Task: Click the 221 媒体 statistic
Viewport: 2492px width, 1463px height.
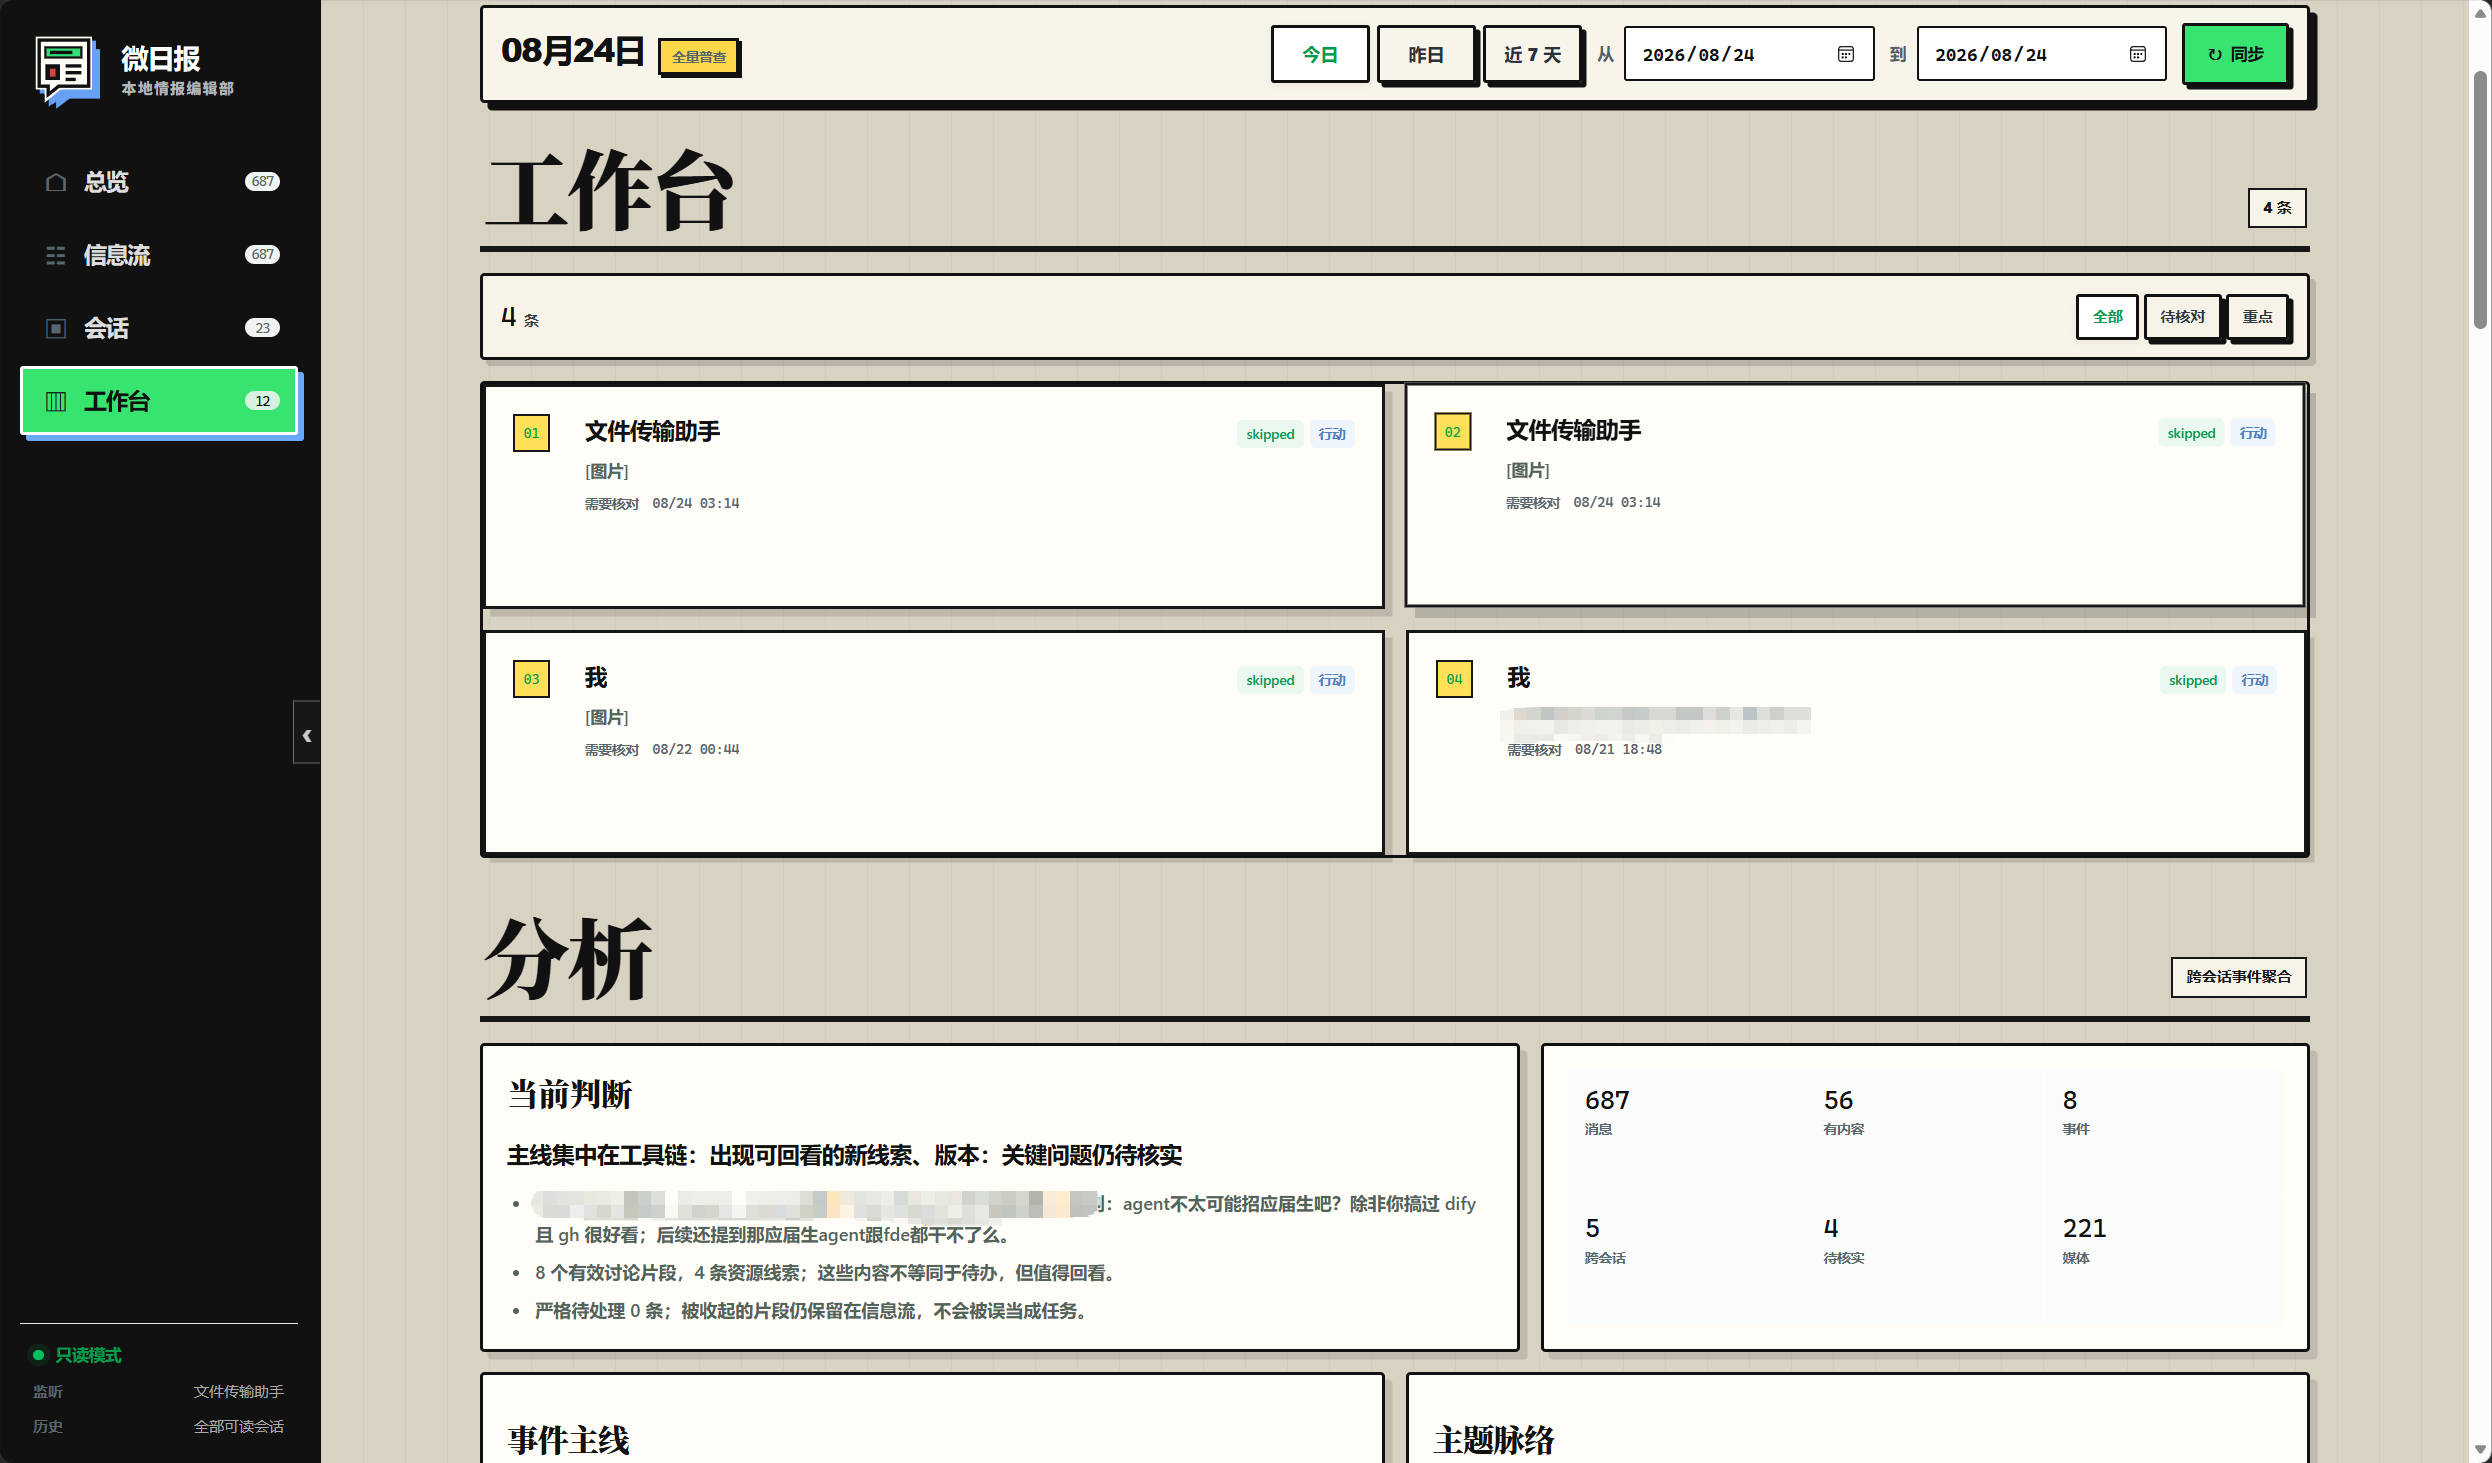Action: 2084,1240
